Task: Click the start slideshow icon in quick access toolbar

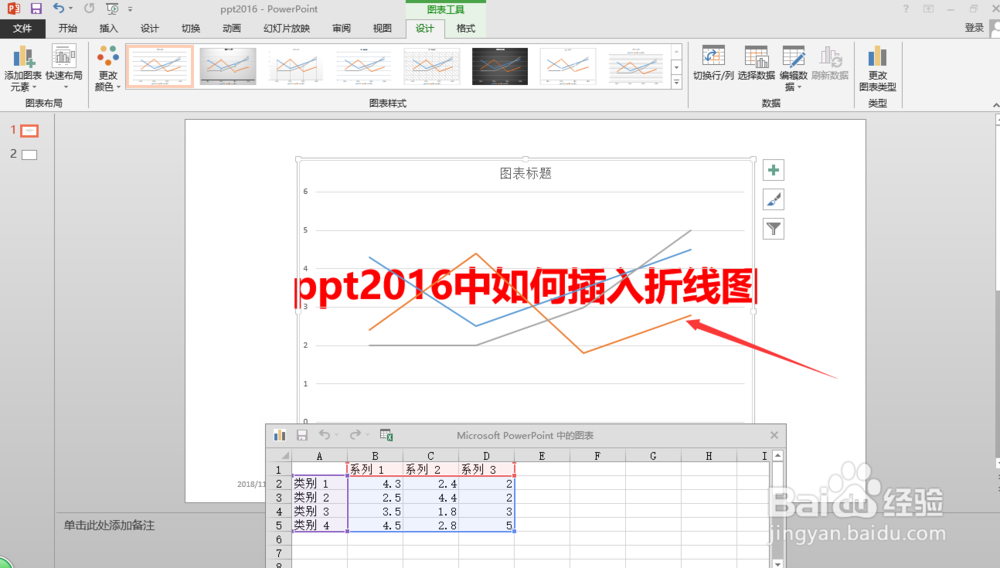Action: pos(112,9)
